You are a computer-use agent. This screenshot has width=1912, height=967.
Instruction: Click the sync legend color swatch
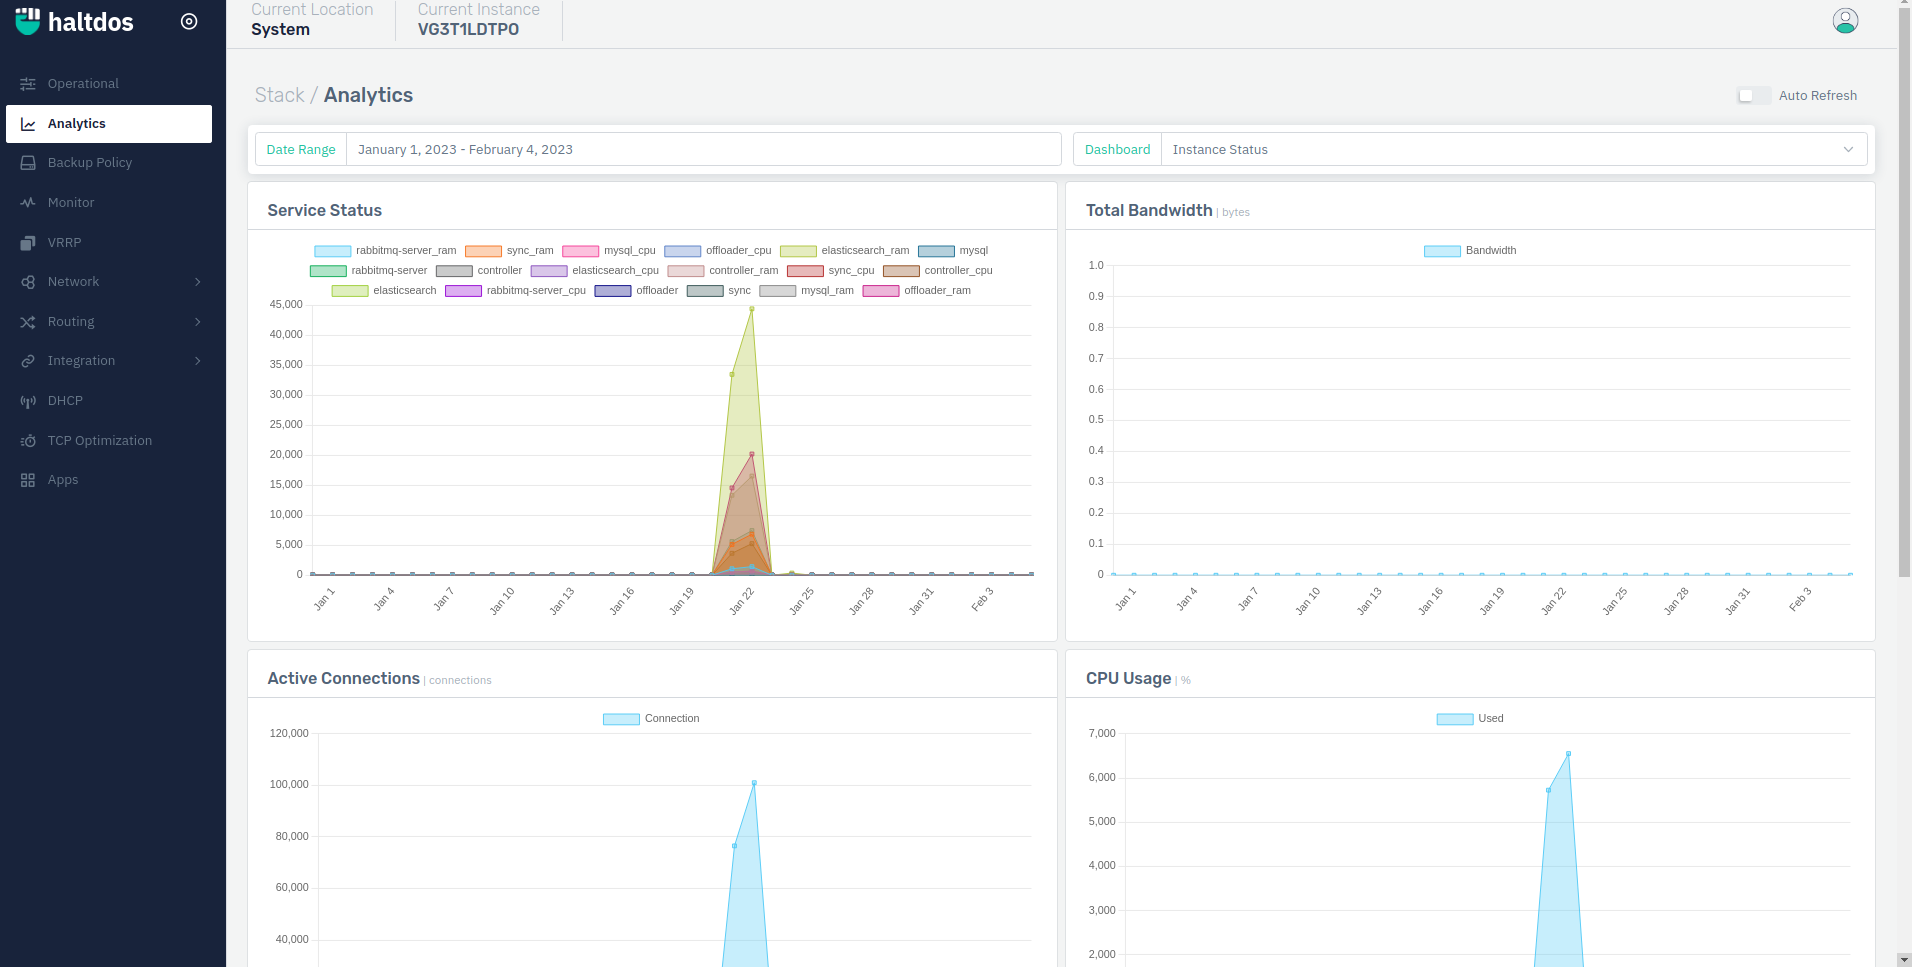(x=705, y=291)
